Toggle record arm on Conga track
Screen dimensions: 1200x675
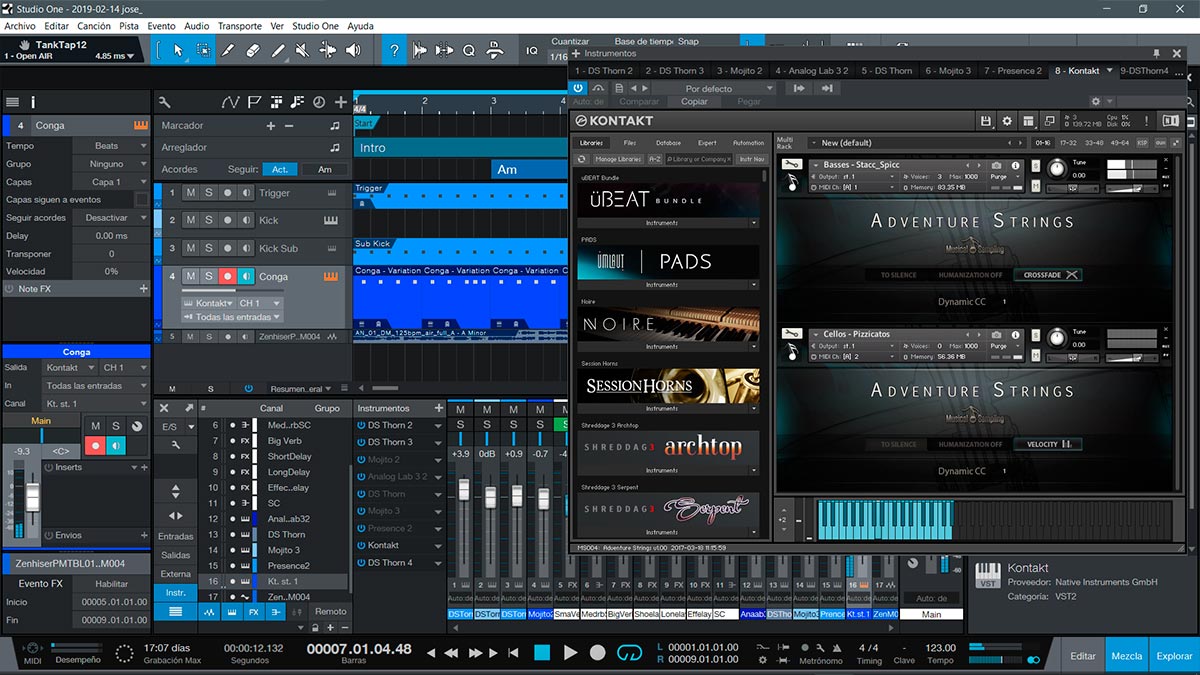pyautogui.click(x=228, y=276)
